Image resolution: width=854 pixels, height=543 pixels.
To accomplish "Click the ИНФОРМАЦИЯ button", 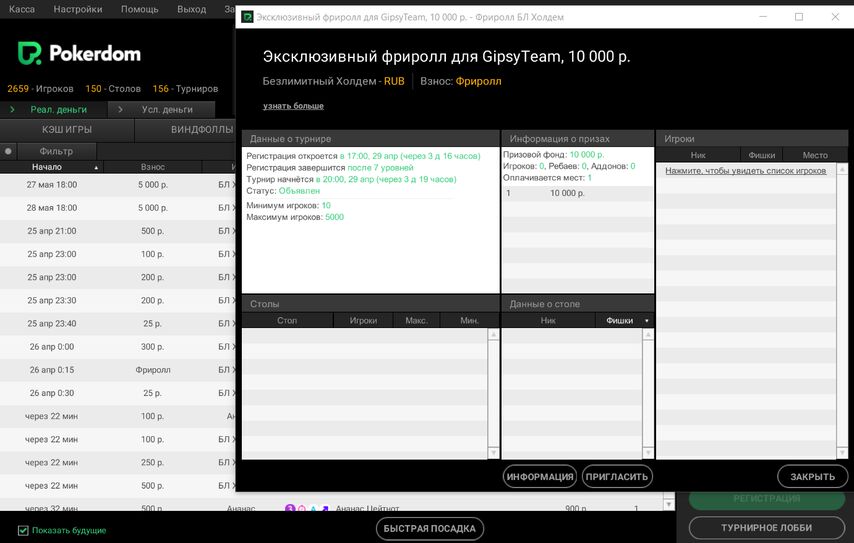I will [x=540, y=477].
